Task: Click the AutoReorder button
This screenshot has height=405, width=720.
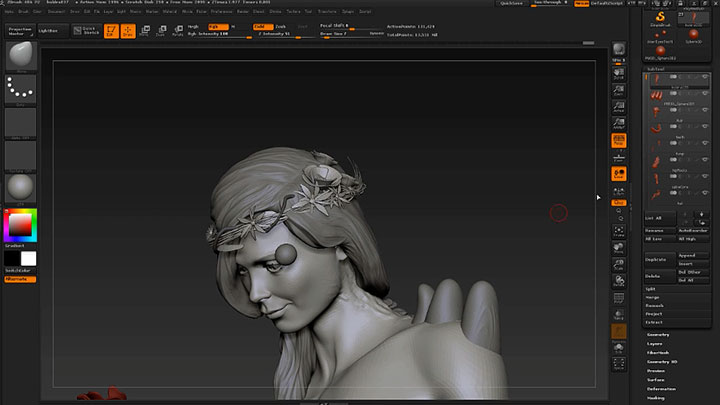Action: pyautogui.click(x=693, y=231)
